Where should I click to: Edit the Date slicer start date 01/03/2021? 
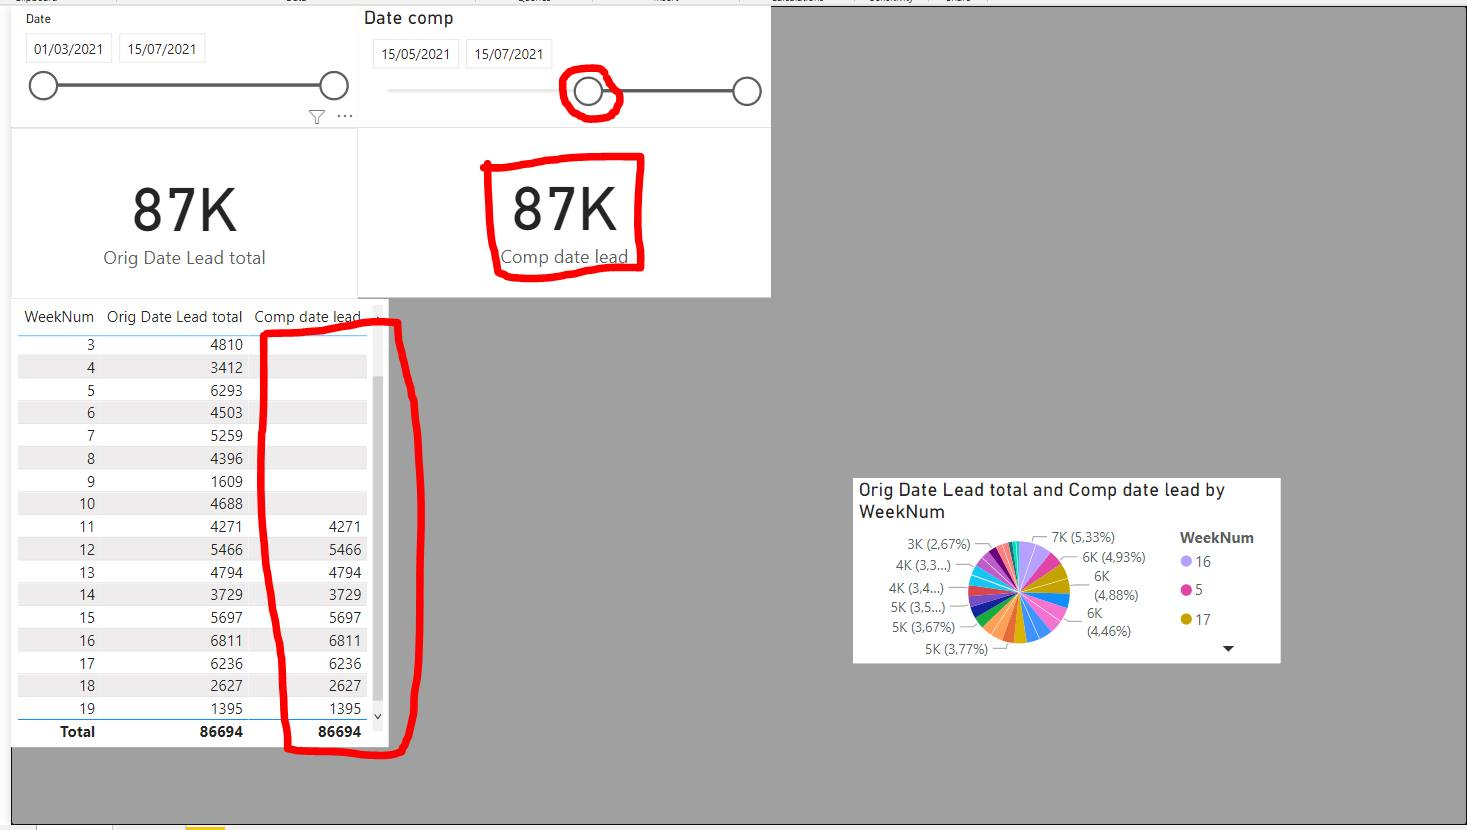tap(68, 49)
